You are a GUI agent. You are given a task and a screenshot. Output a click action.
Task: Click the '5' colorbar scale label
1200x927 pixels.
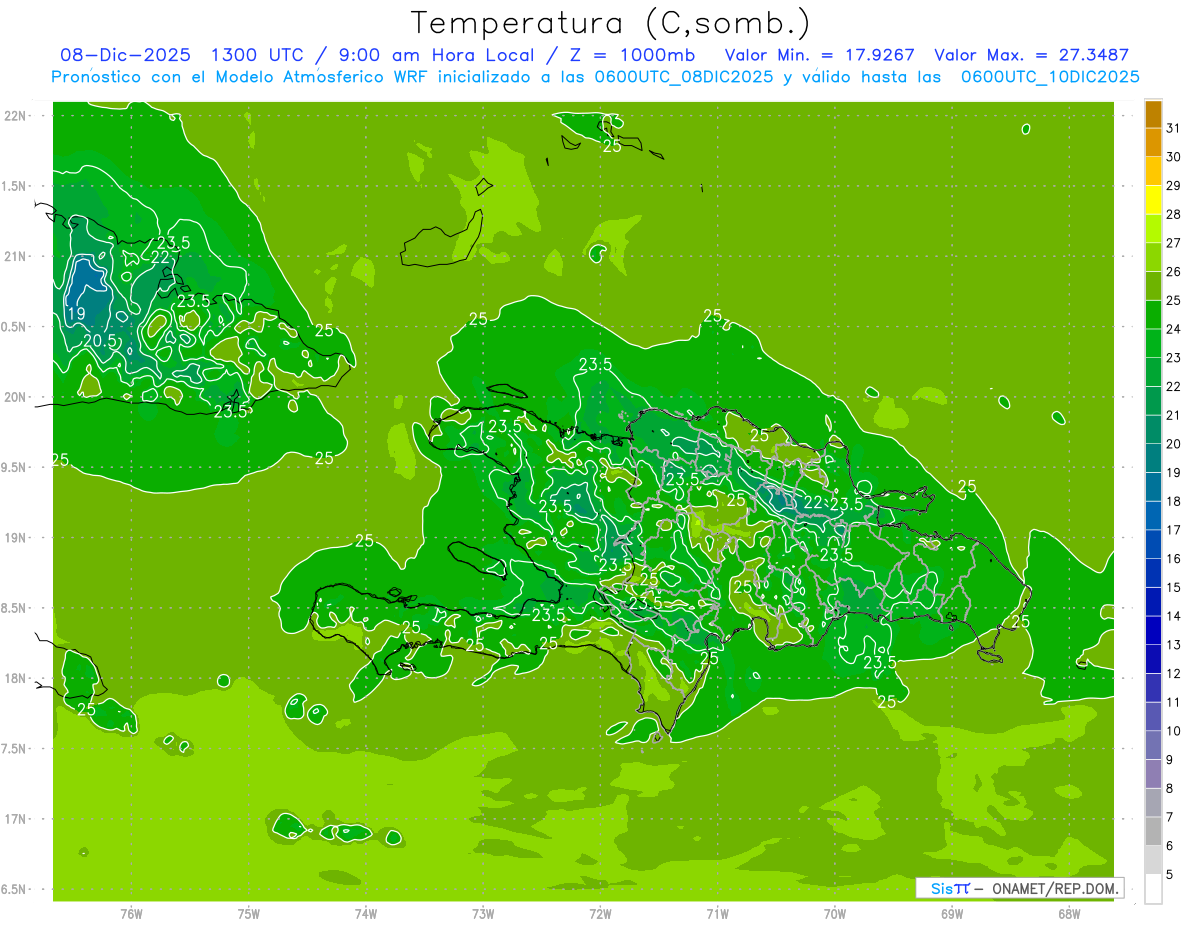1170,874
